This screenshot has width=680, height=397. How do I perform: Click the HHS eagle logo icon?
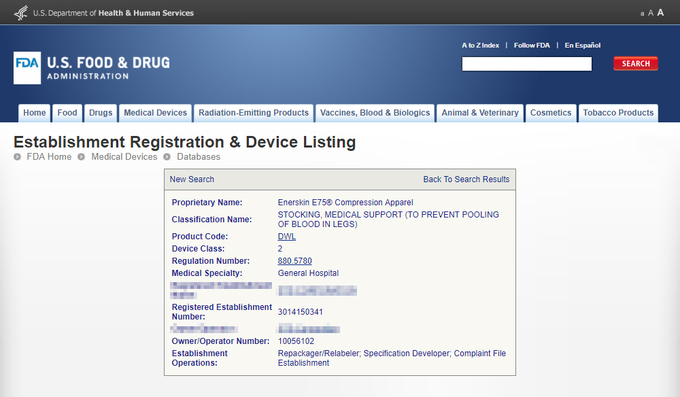21,13
